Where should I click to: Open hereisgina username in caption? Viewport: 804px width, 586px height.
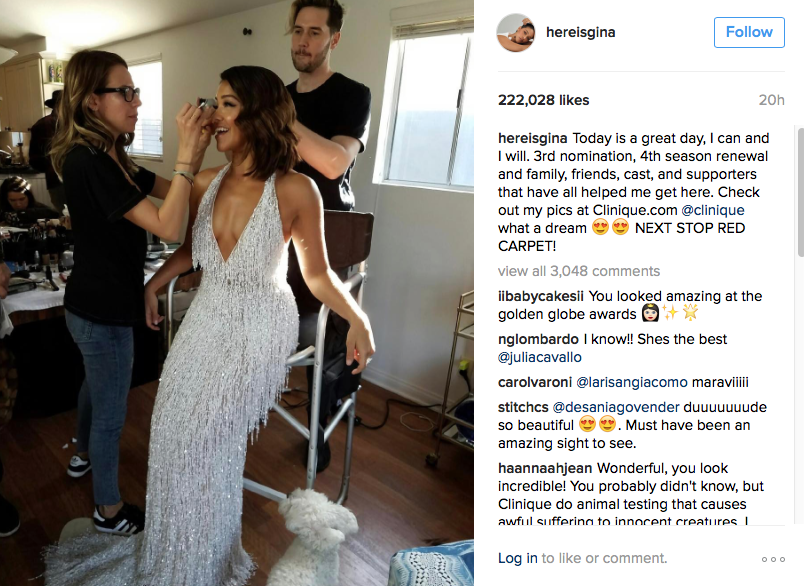533,138
